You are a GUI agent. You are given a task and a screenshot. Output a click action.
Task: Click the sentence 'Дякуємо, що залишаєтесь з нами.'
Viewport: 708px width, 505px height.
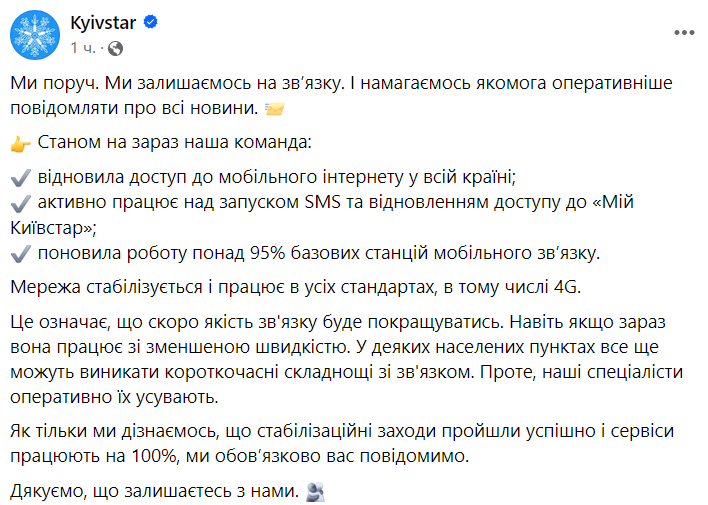click(x=155, y=491)
